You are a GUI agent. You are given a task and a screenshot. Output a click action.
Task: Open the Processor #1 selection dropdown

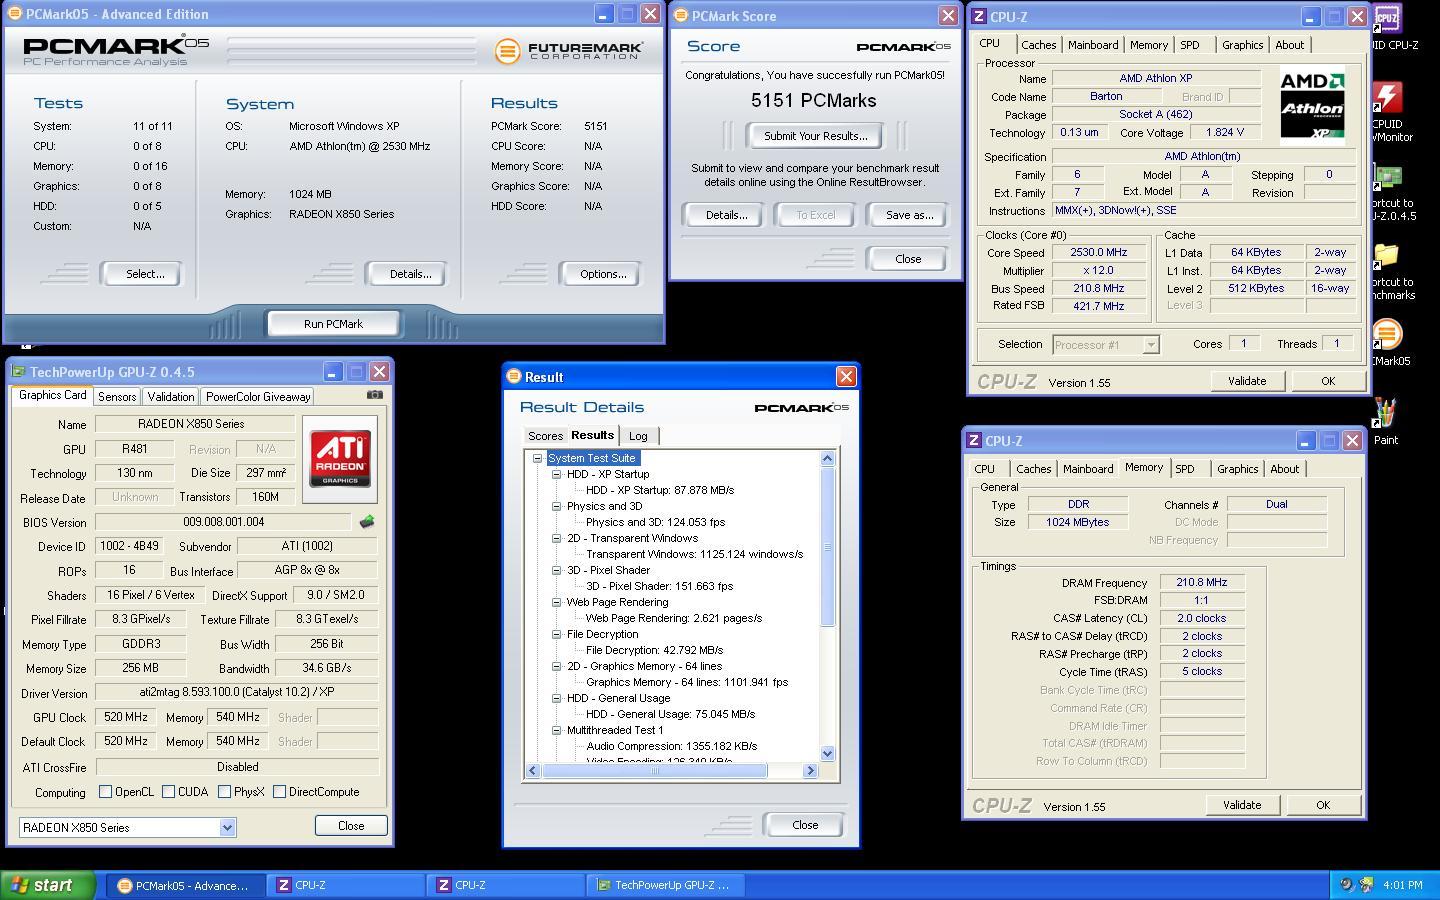pyautogui.click(x=1151, y=344)
